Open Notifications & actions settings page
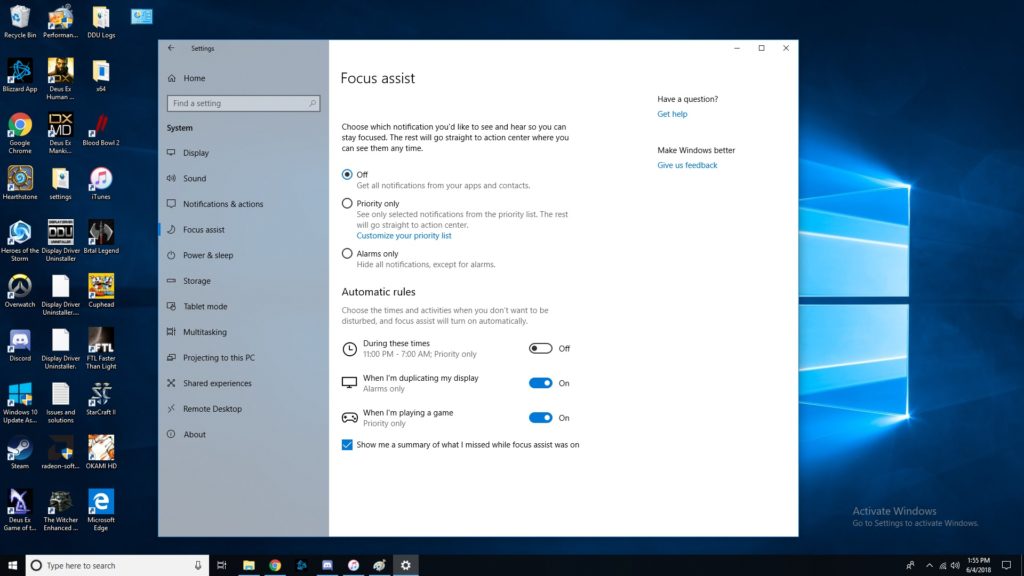 click(223, 204)
